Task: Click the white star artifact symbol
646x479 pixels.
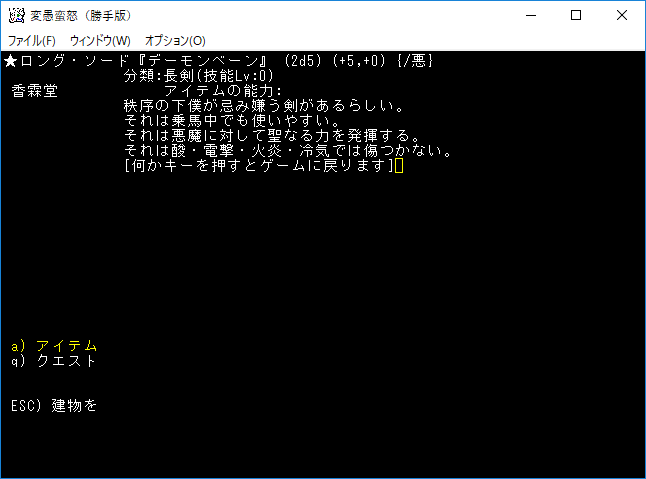Action: coord(10,61)
